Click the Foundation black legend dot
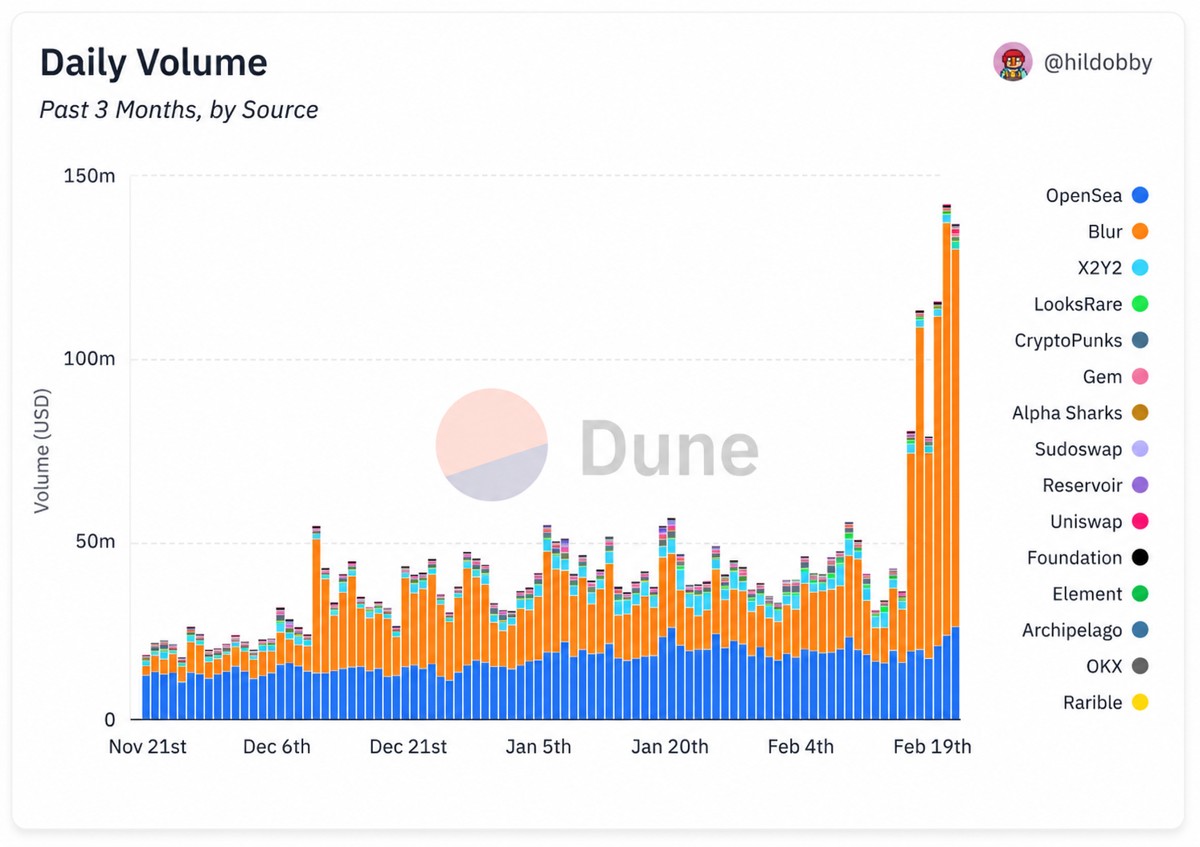This screenshot has width=1200, height=847. tap(1140, 557)
